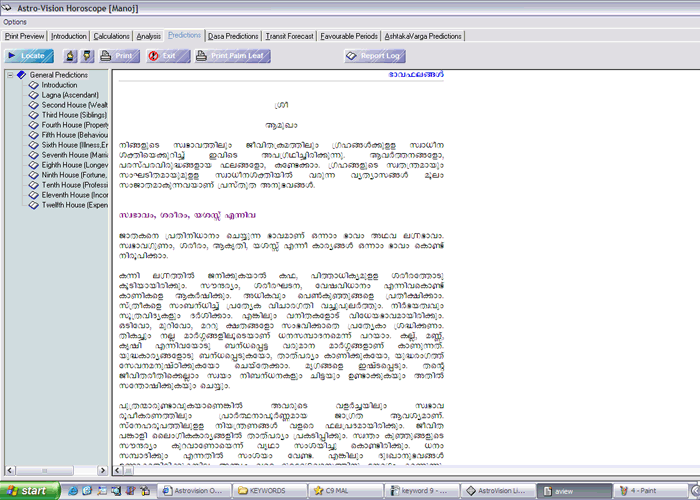Open Eleventh House (Income) tree item
The image size is (700, 500).
75,195
